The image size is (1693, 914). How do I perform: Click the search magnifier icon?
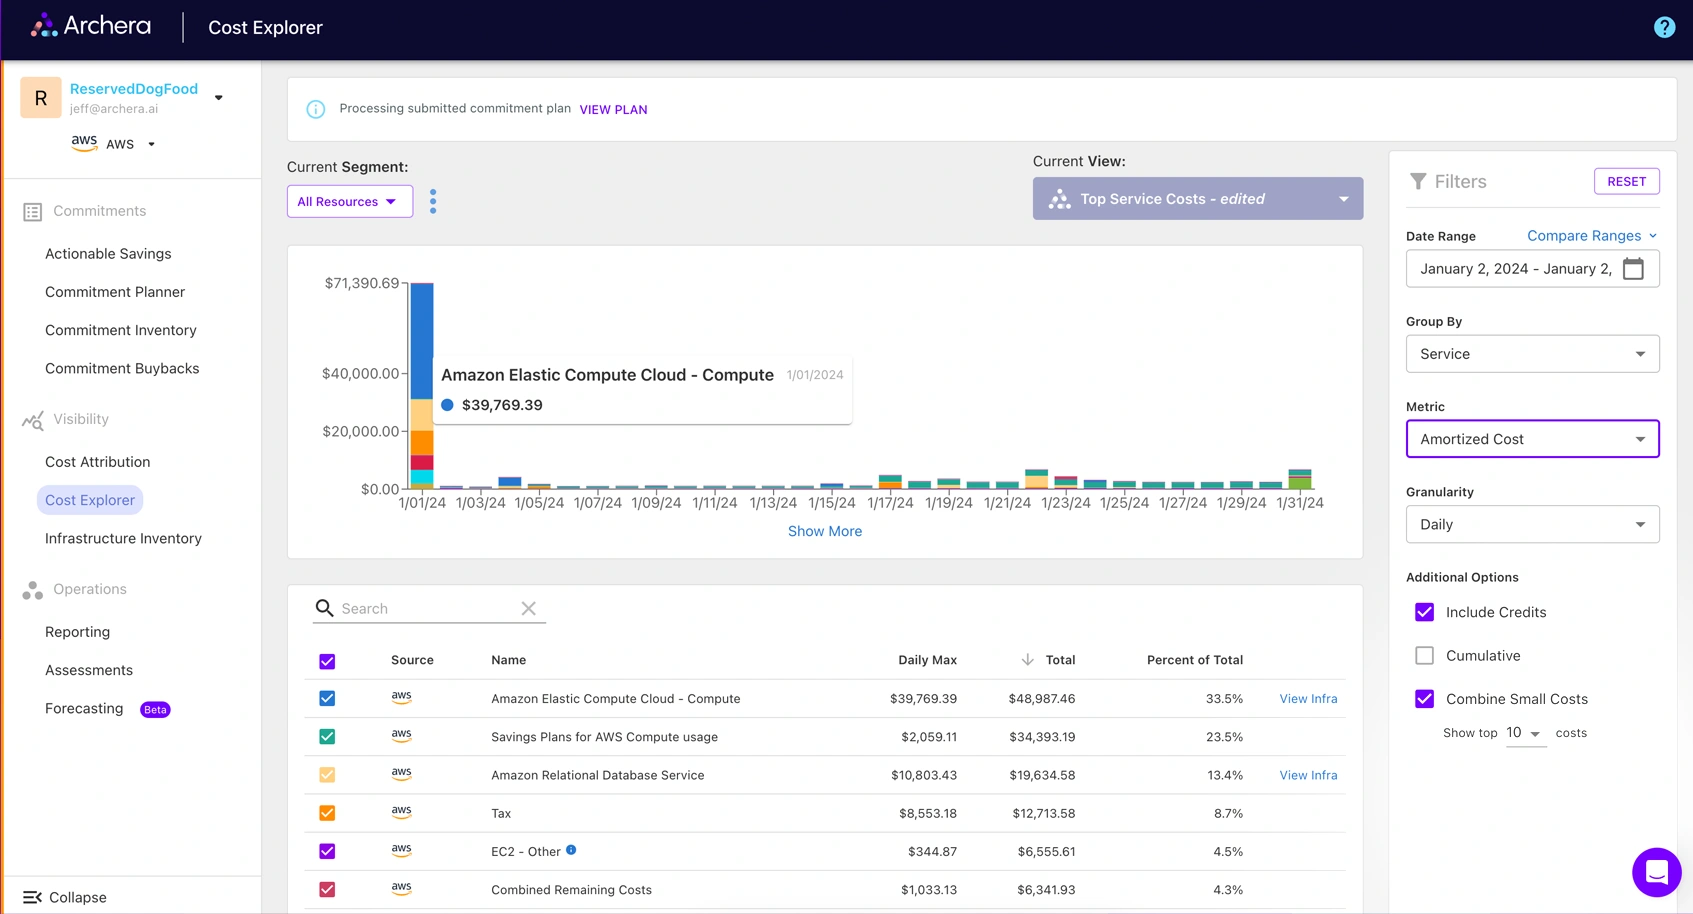[324, 608]
